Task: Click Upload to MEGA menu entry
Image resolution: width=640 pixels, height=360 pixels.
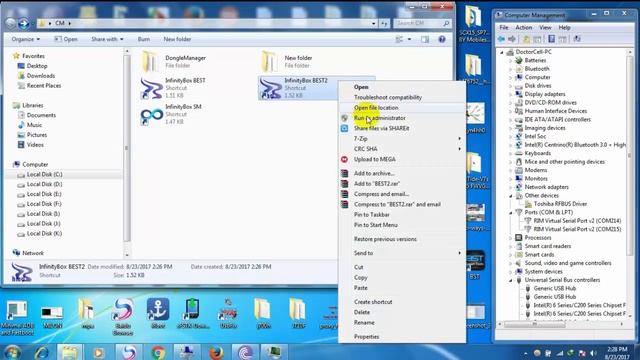Action: (x=375, y=159)
